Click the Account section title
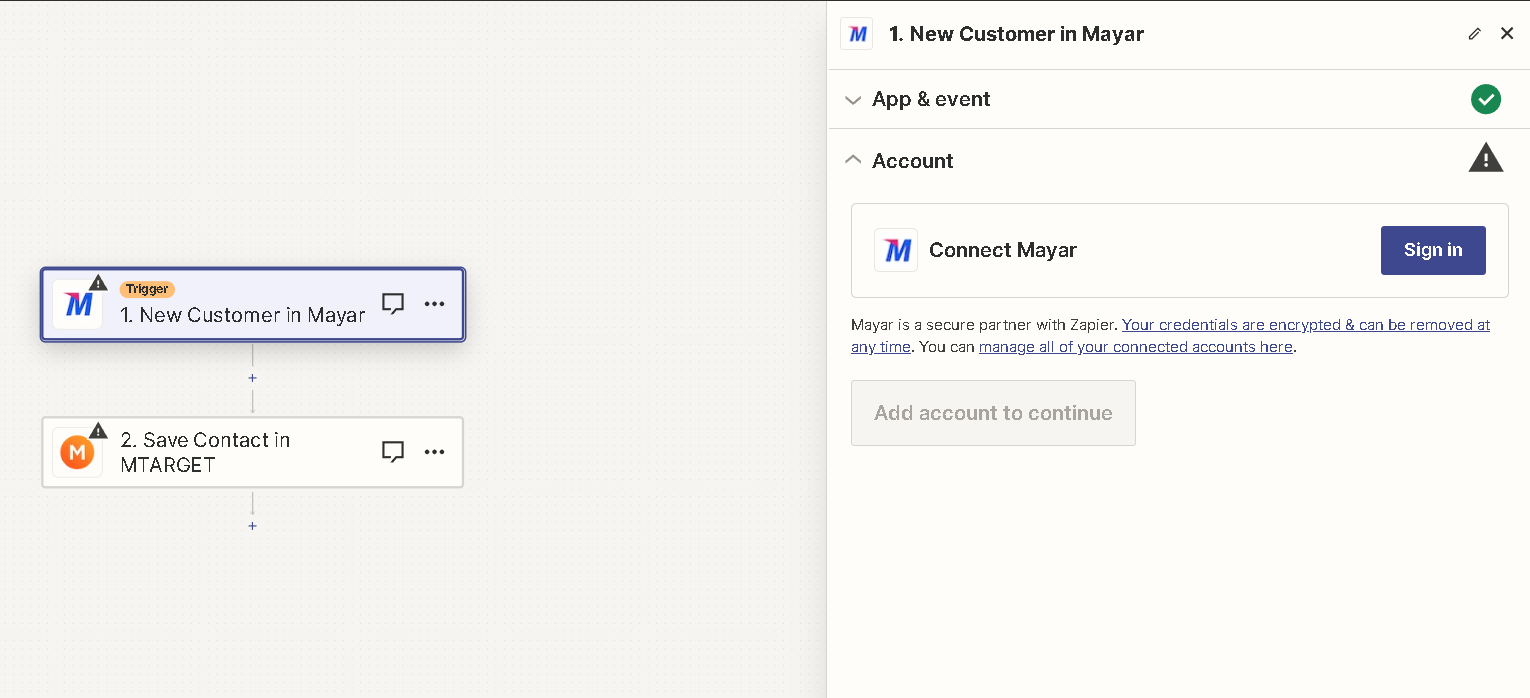Screen dimensions: 1530x698 (x=913, y=160)
